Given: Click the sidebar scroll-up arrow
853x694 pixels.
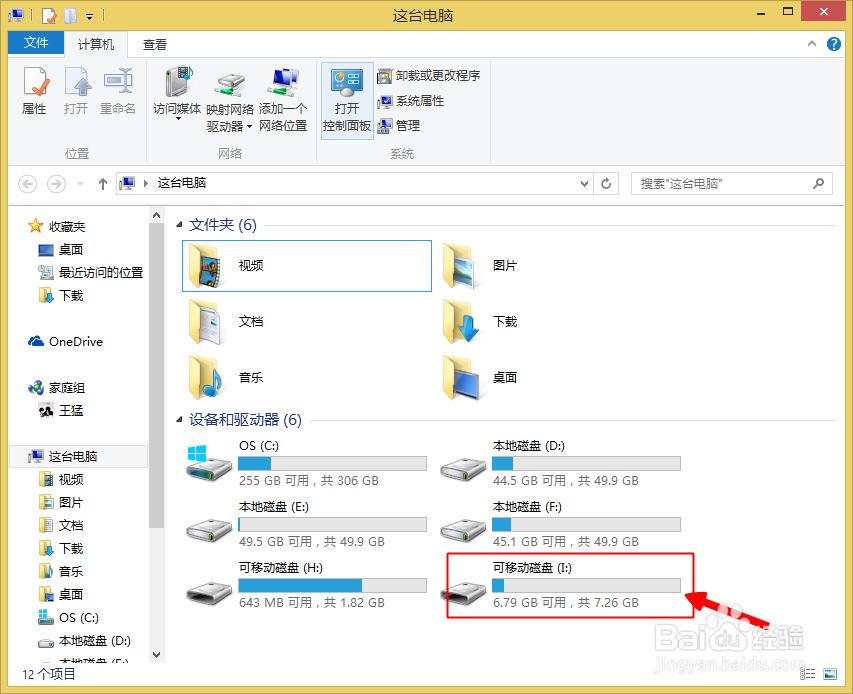Looking at the screenshot, I should pos(157,215).
